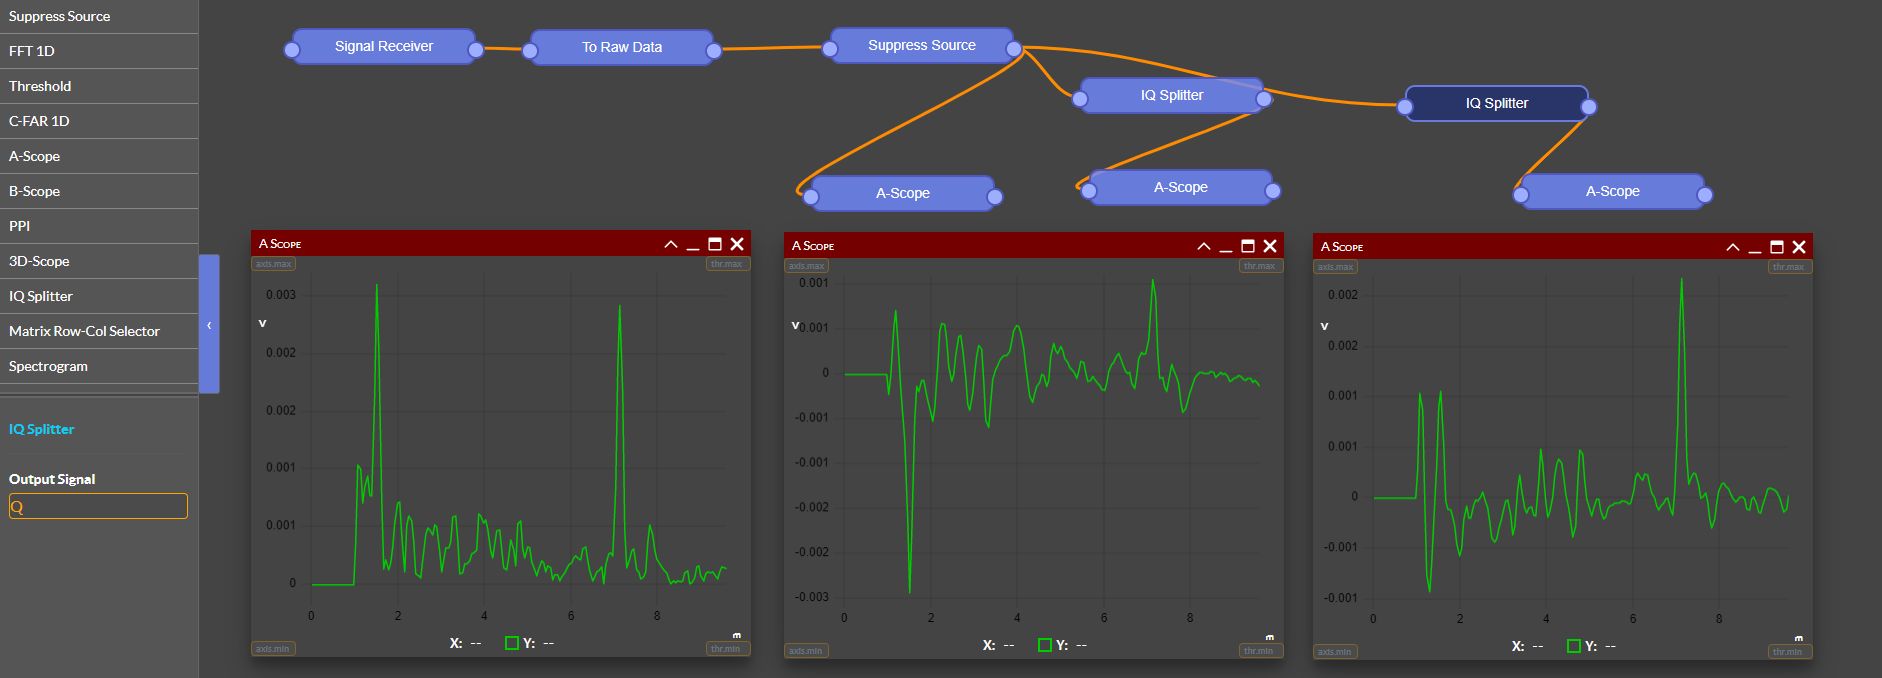Select Threshold in the sidebar block list
The image size is (1882, 678).
coord(99,86)
